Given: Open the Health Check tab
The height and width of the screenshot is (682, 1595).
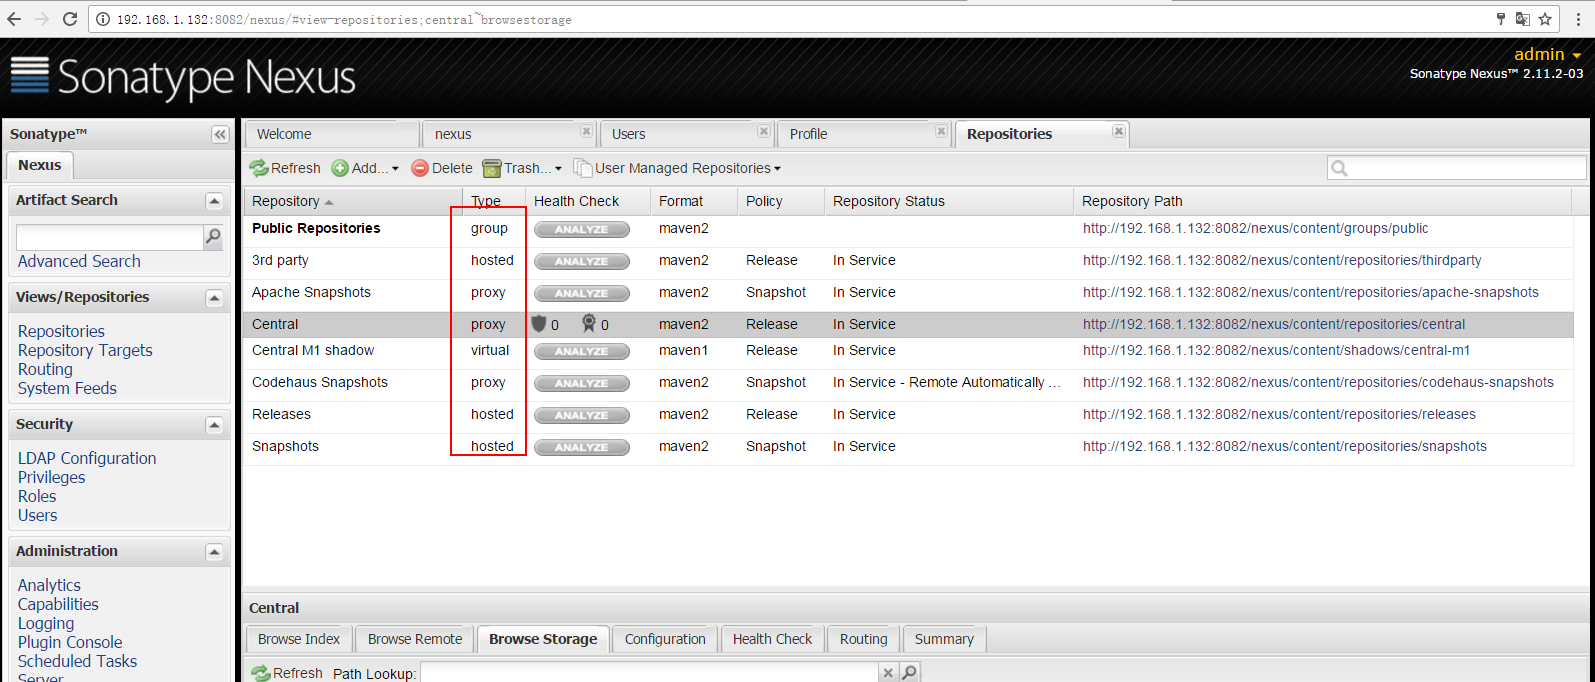Looking at the screenshot, I should point(772,639).
